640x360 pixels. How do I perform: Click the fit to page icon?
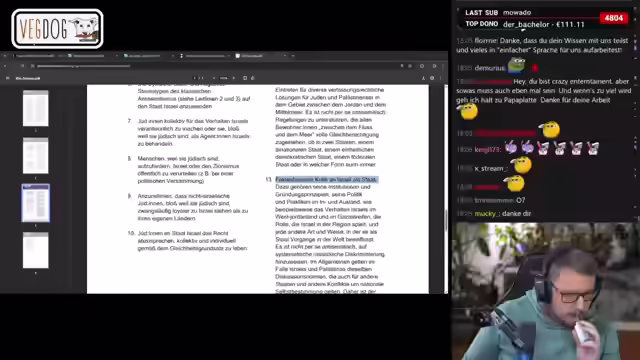click(x=245, y=78)
